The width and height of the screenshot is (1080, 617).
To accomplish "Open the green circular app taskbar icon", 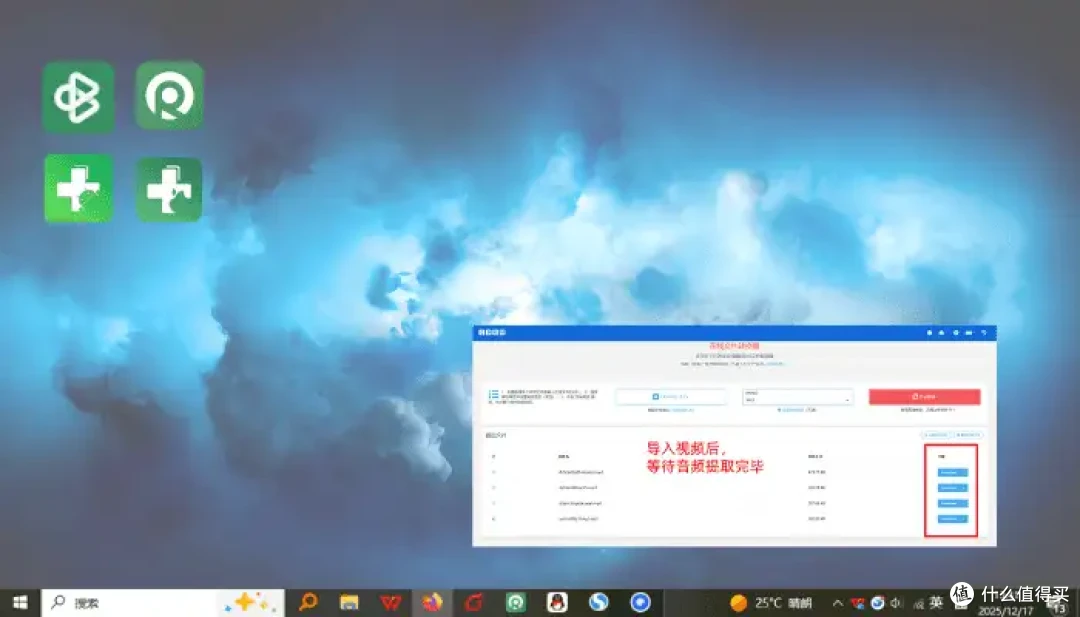I will [515, 603].
